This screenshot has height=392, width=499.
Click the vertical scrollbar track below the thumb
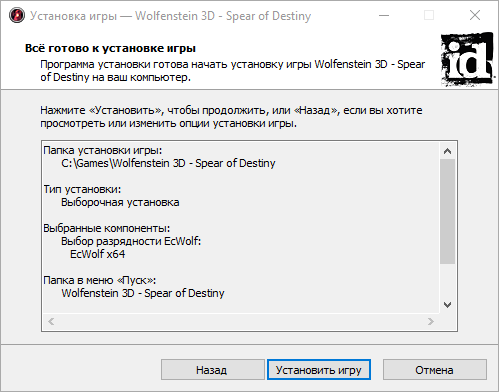(x=447, y=280)
